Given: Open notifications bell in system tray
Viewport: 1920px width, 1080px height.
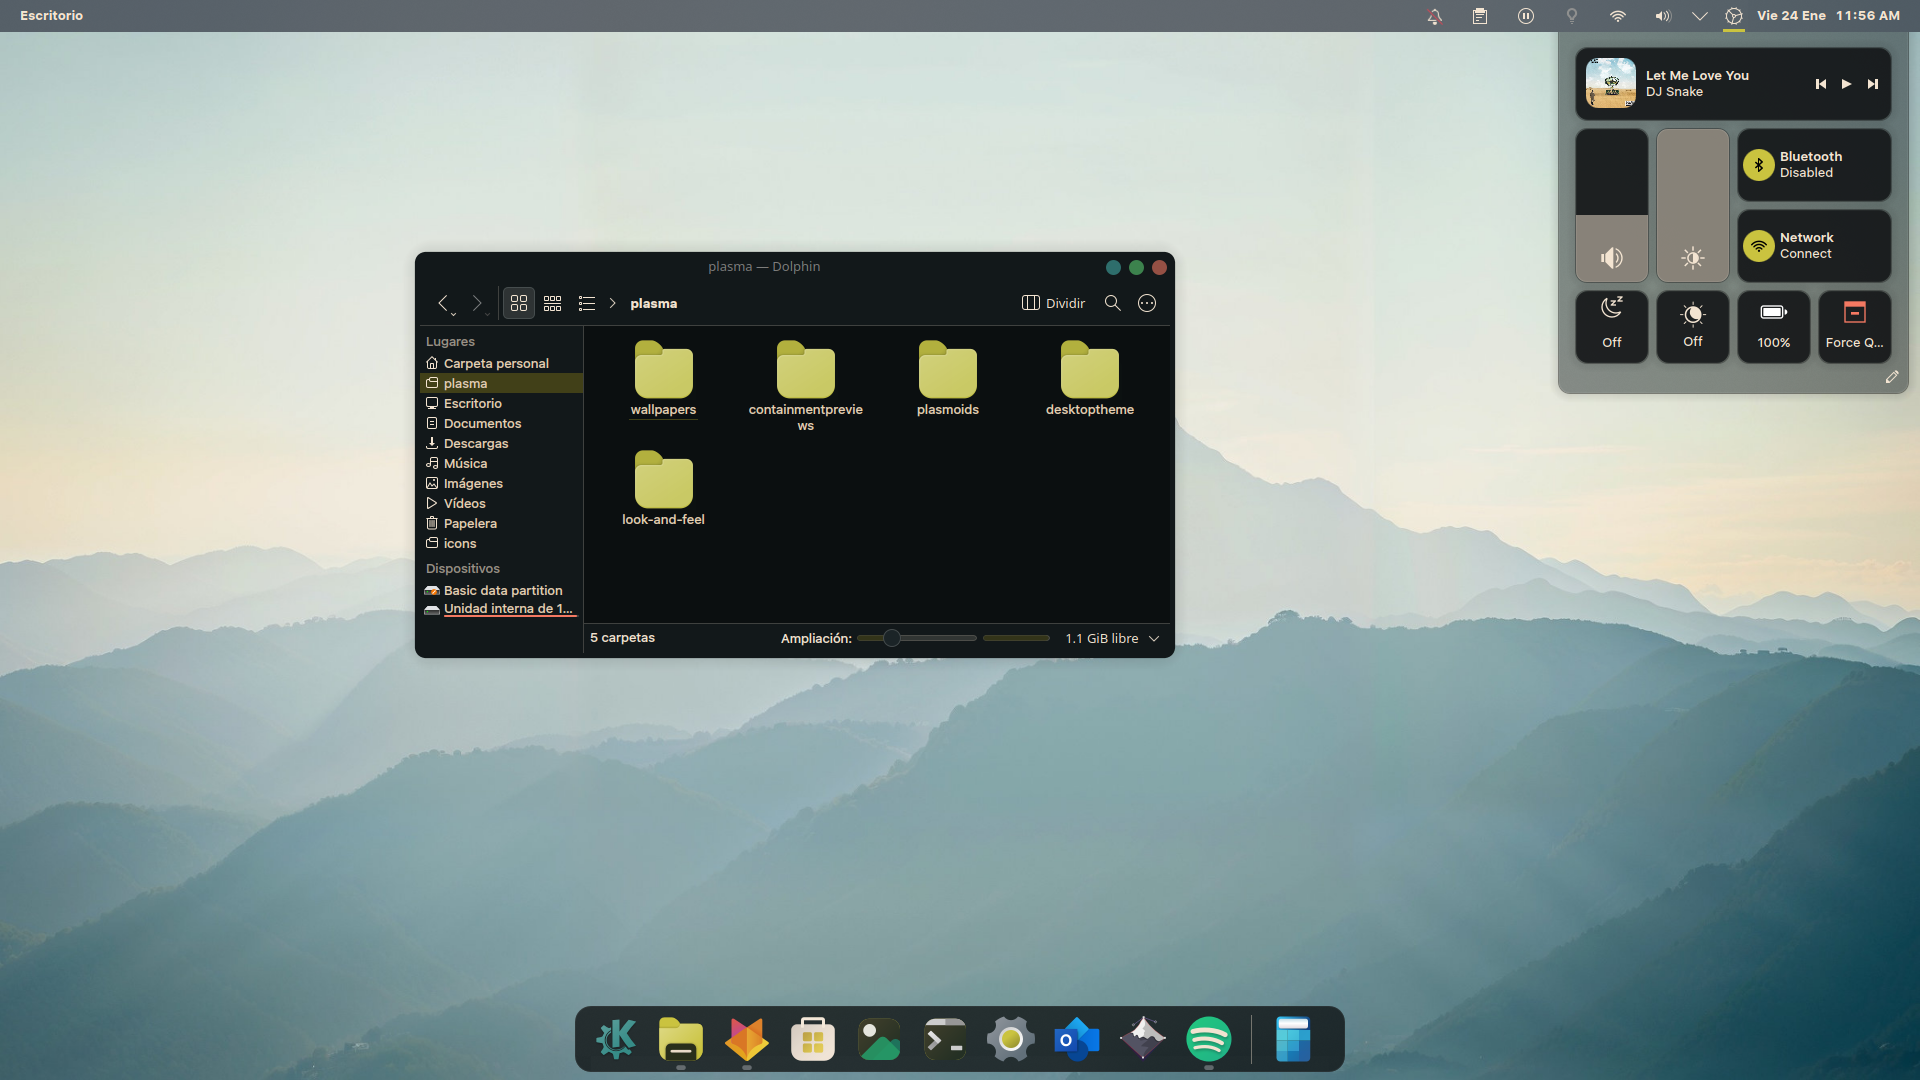Looking at the screenshot, I should point(1434,16).
